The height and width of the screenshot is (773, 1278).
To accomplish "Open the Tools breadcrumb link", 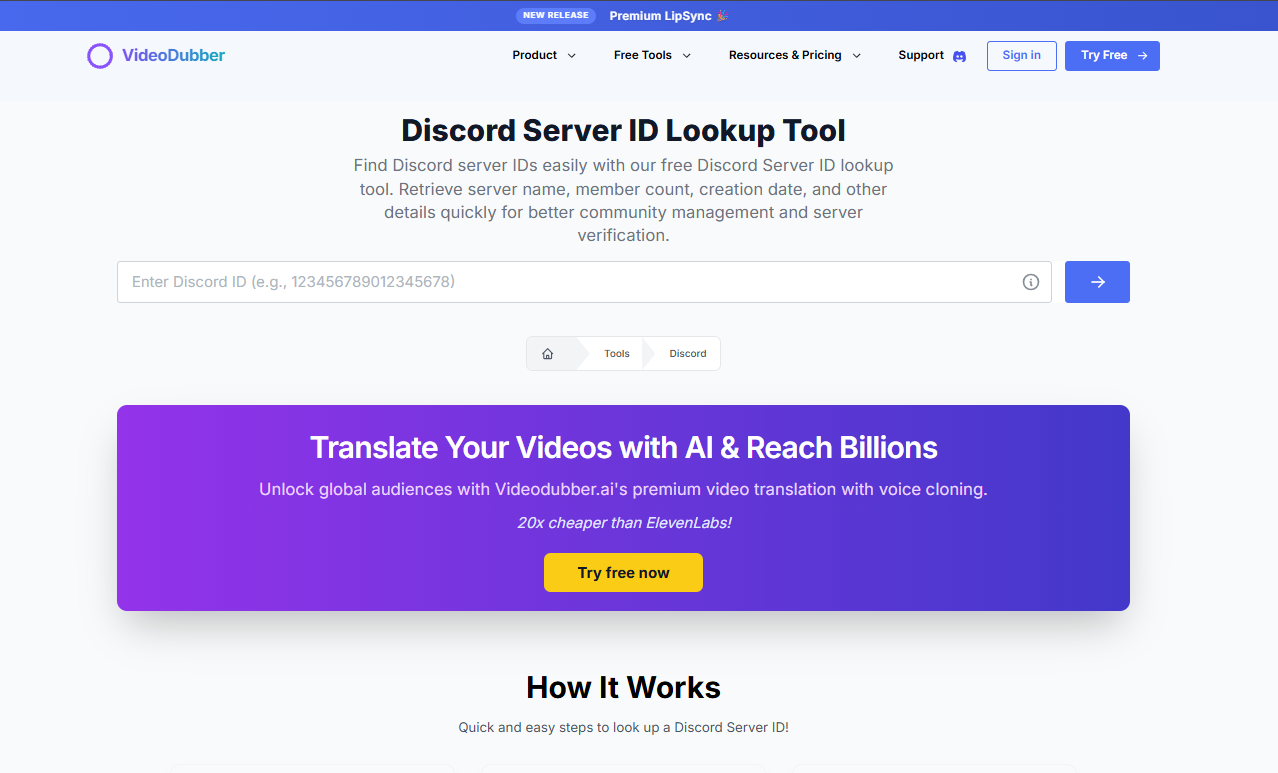I will pyautogui.click(x=617, y=354).
